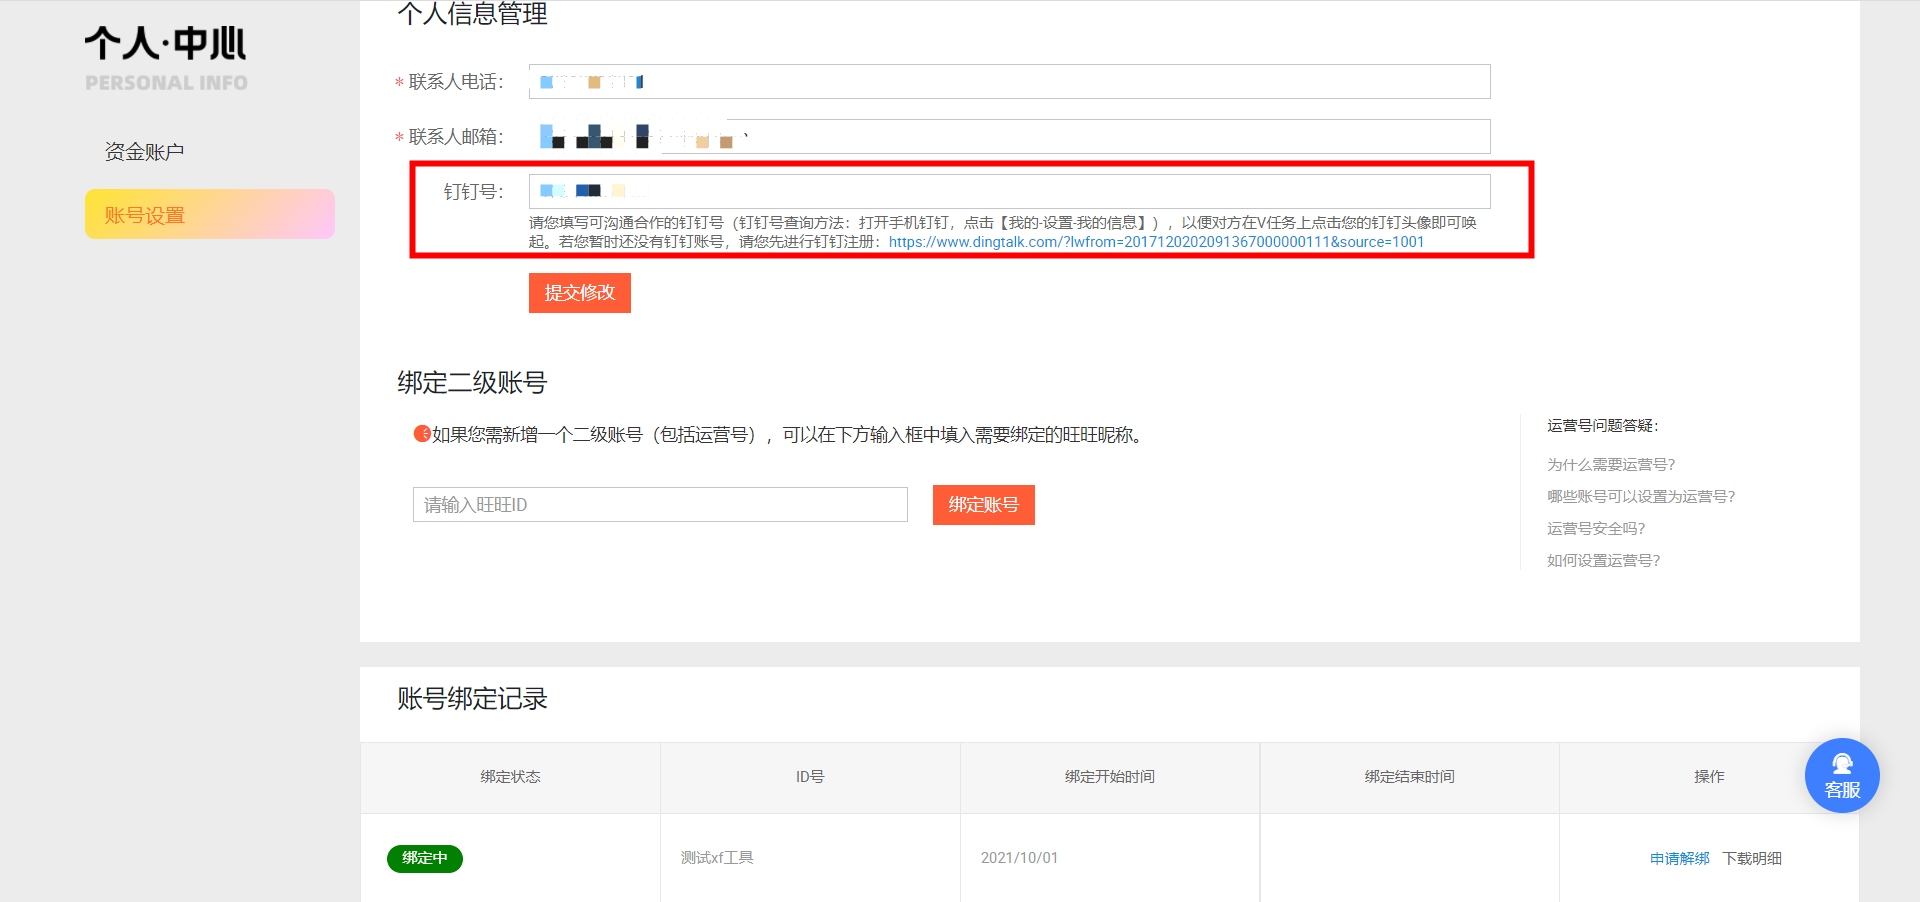1920x902 pixels.
Task: Open the dingtalk.com registration link
Action: tap(1156, 242)
